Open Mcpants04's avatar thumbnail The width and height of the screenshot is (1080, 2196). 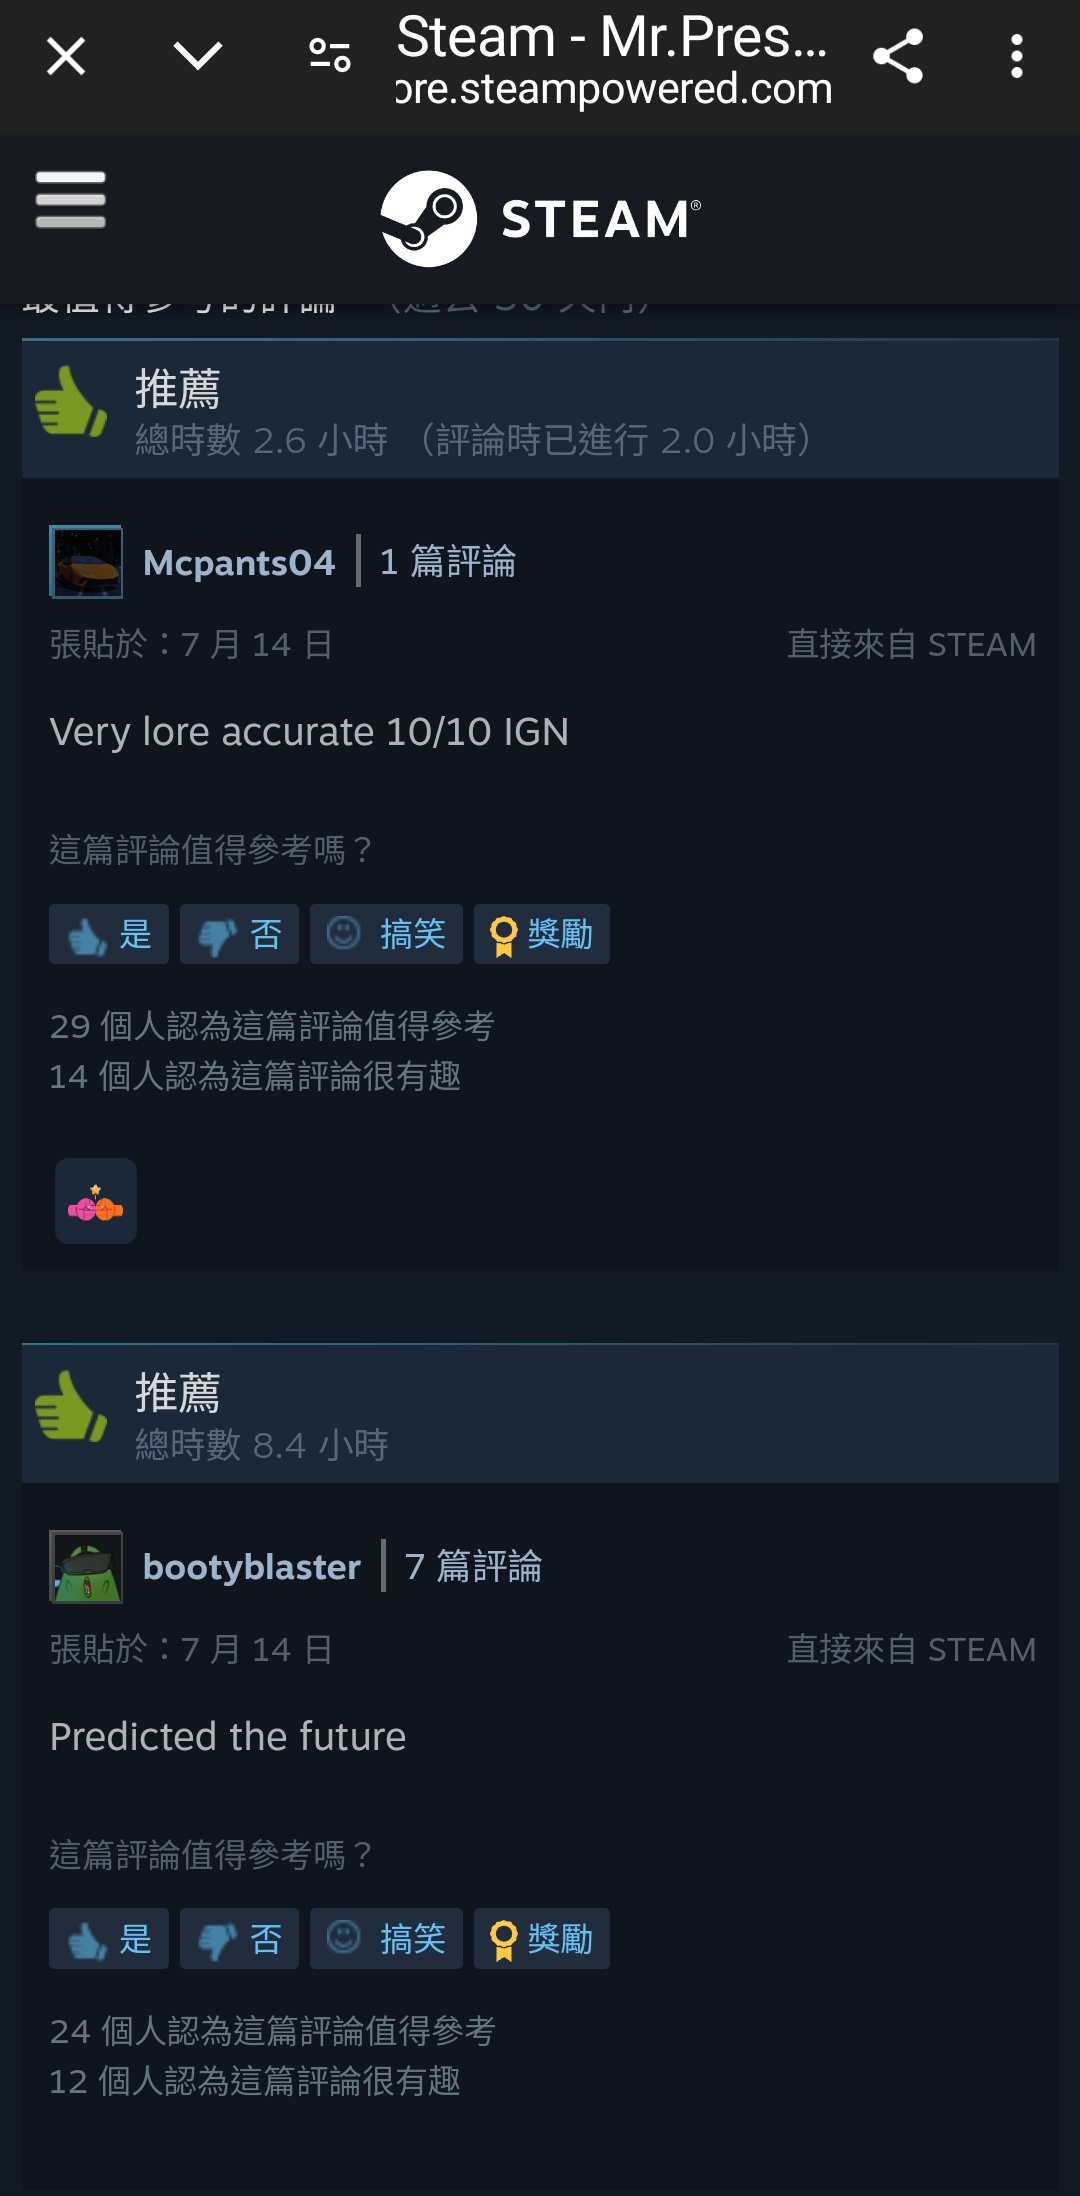pyautogui.click(x=86, y=562)
